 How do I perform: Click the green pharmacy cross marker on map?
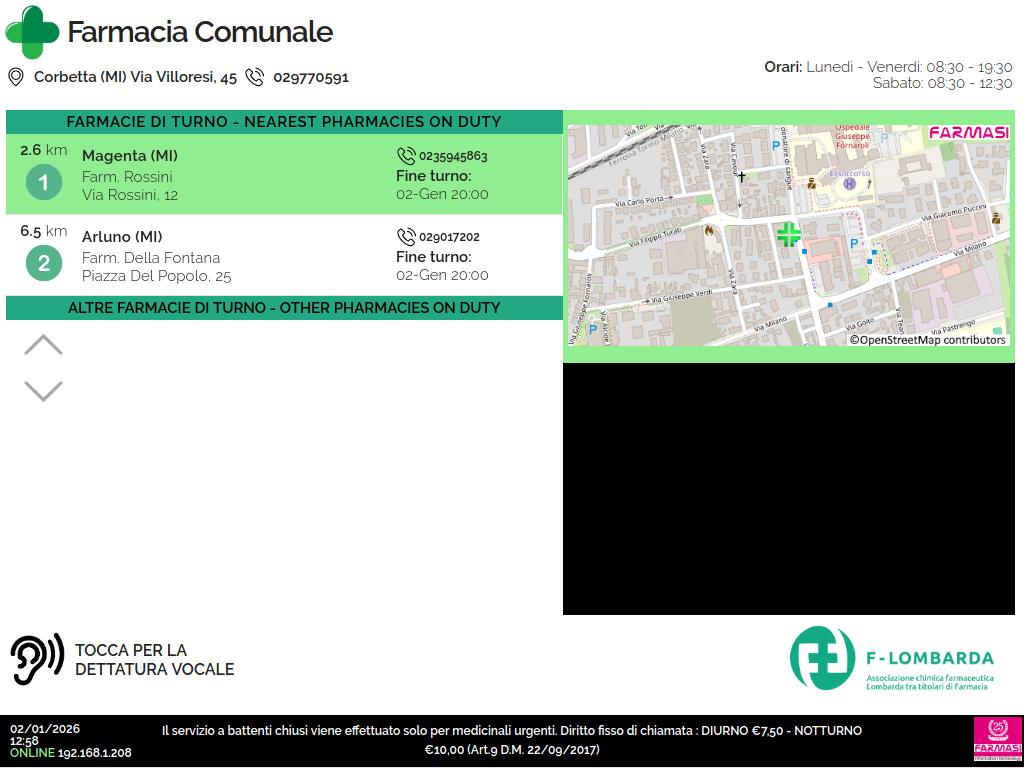pyautogui.click(x=789, y=235)
